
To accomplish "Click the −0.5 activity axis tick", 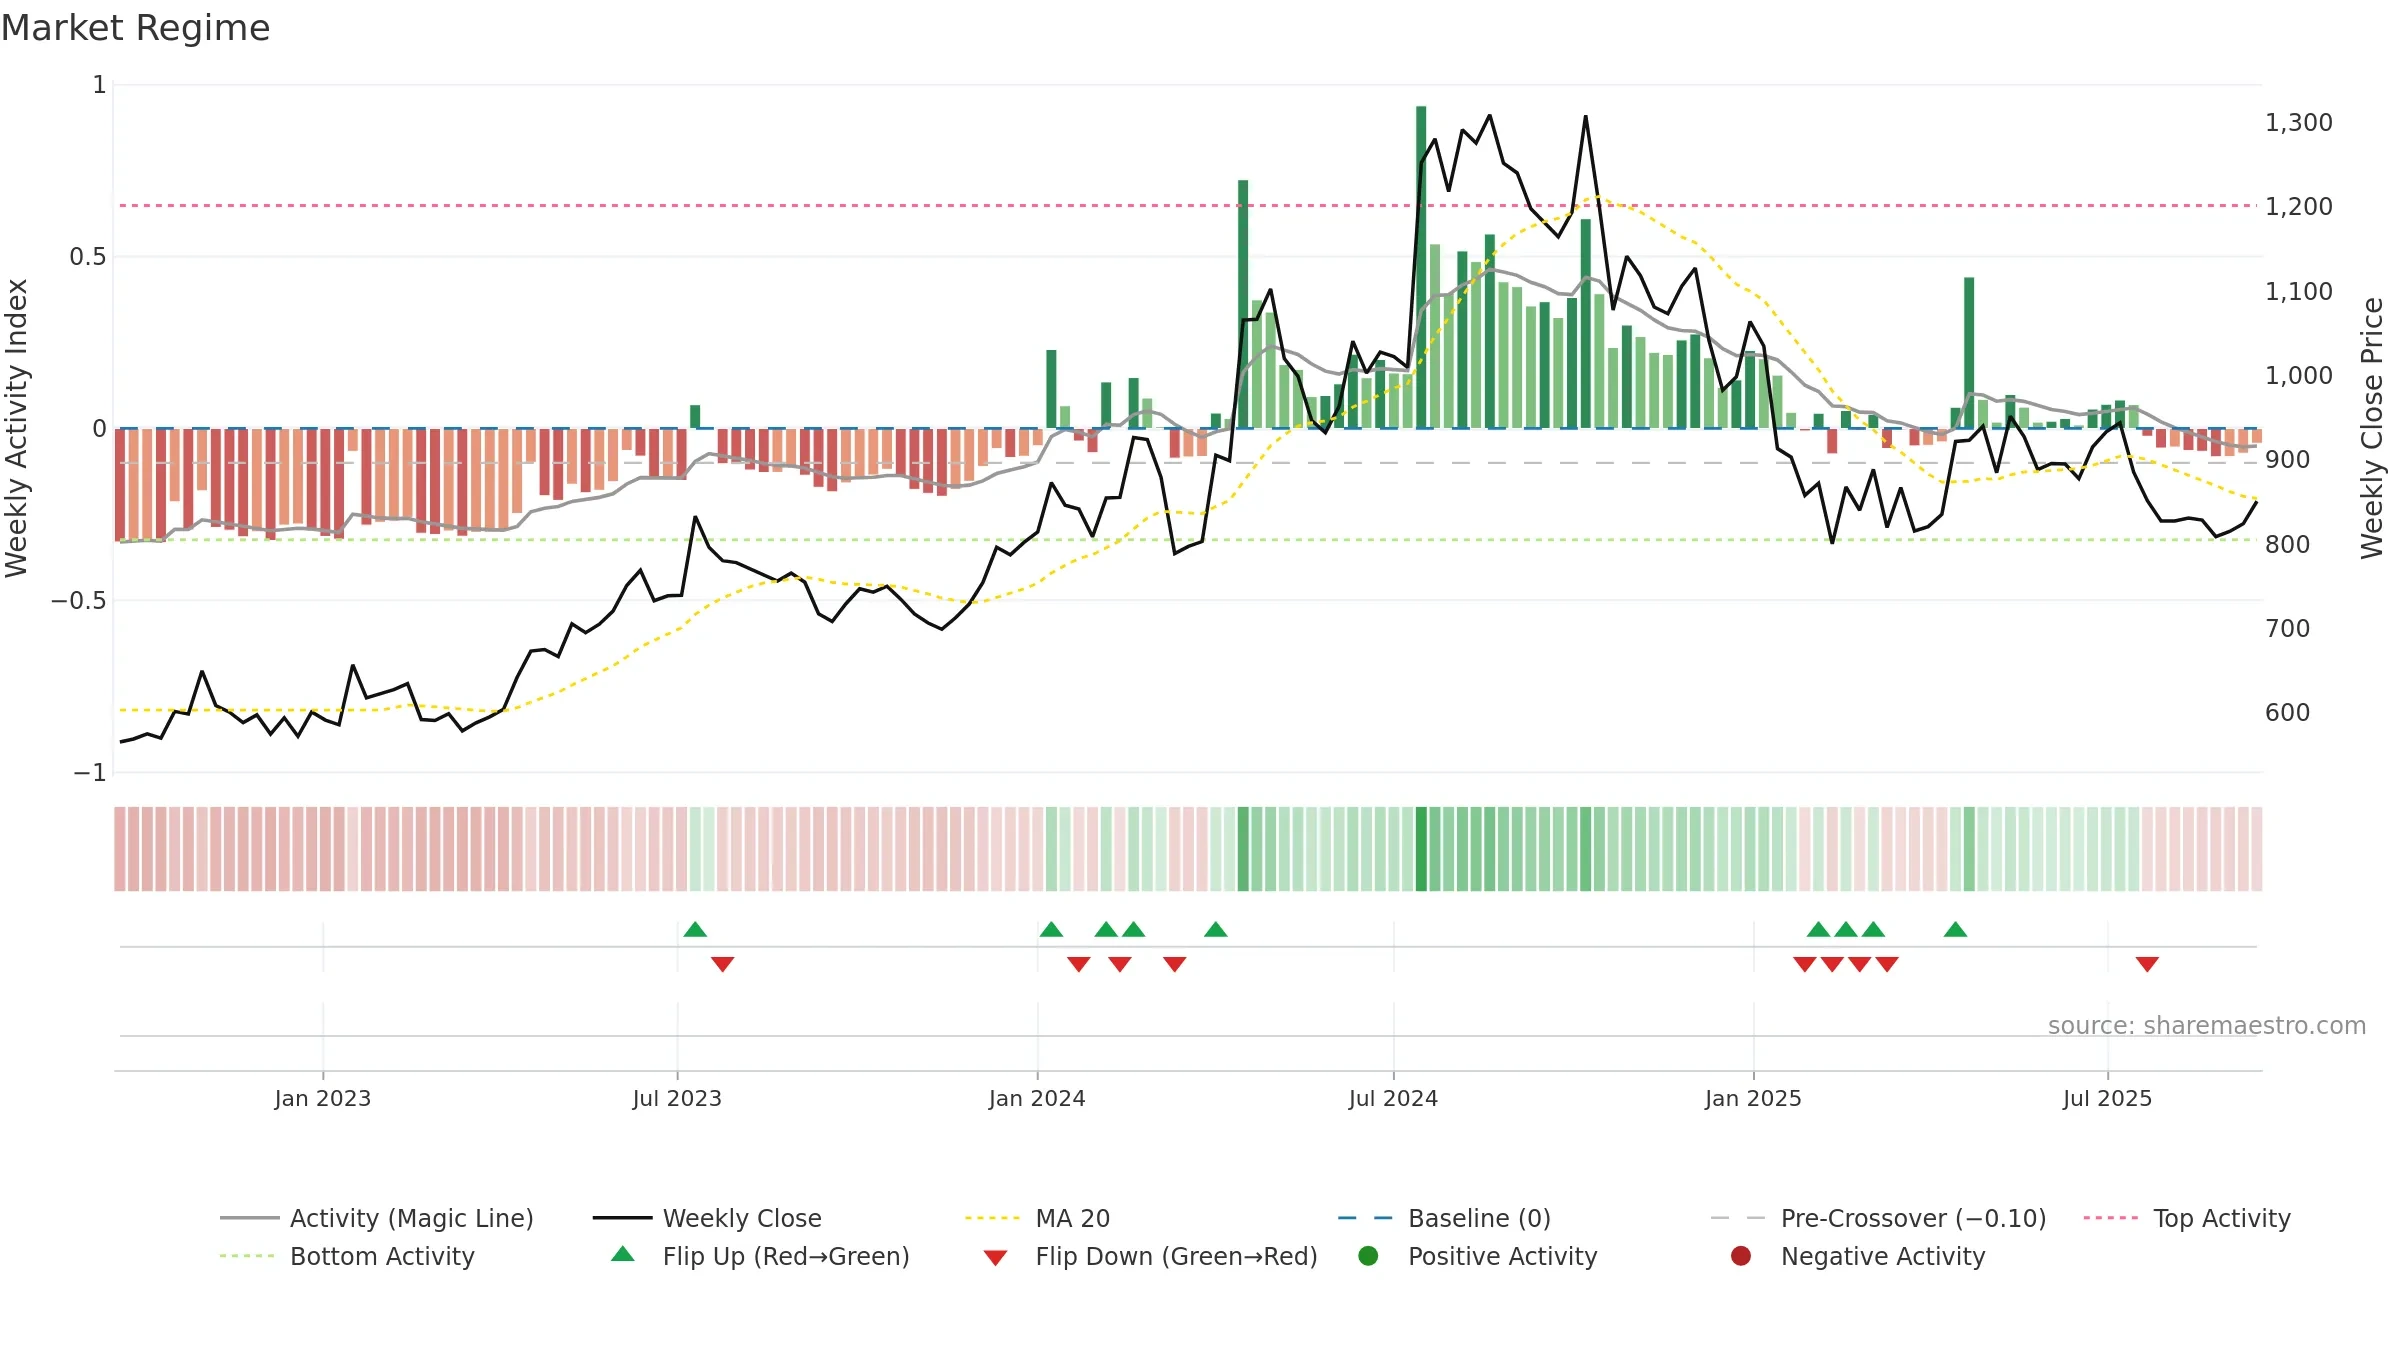I will coord(79,601).
